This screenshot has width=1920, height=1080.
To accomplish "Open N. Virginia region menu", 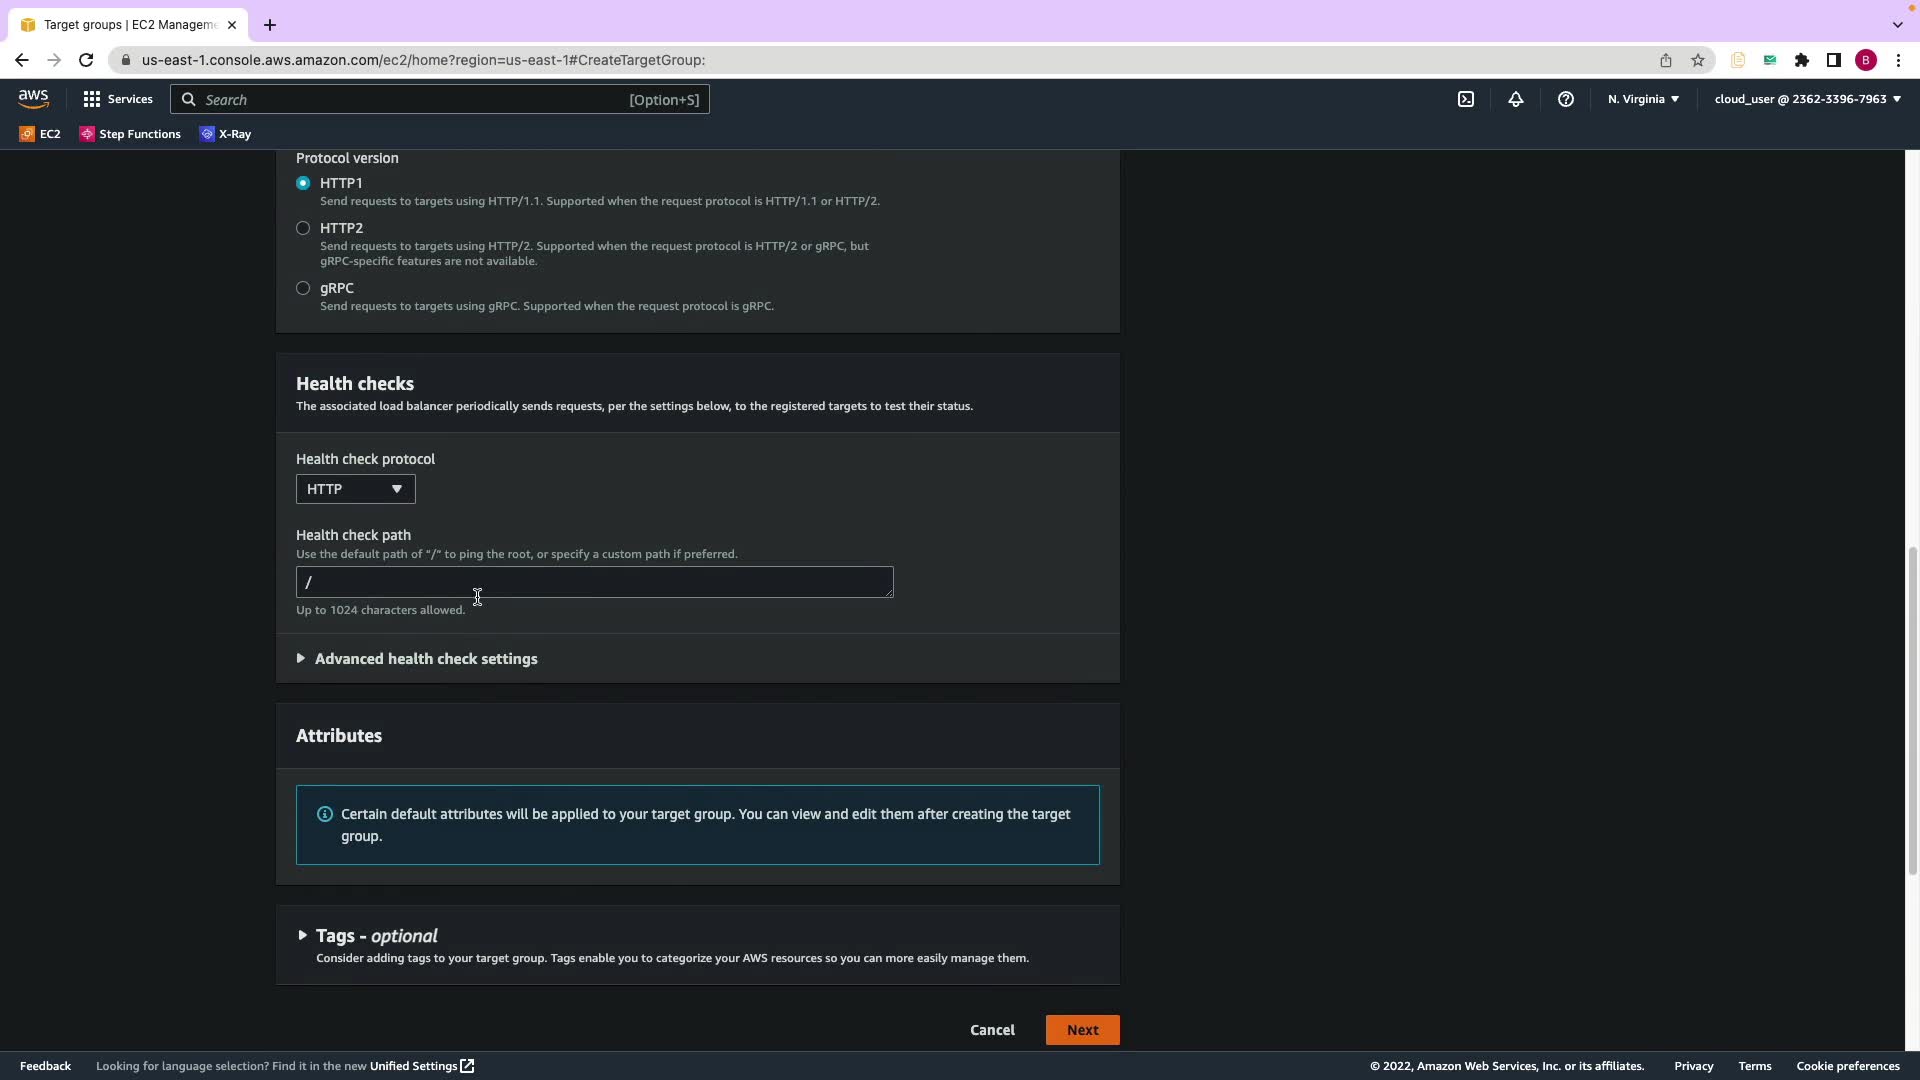I will click(x=1643, y=99).
